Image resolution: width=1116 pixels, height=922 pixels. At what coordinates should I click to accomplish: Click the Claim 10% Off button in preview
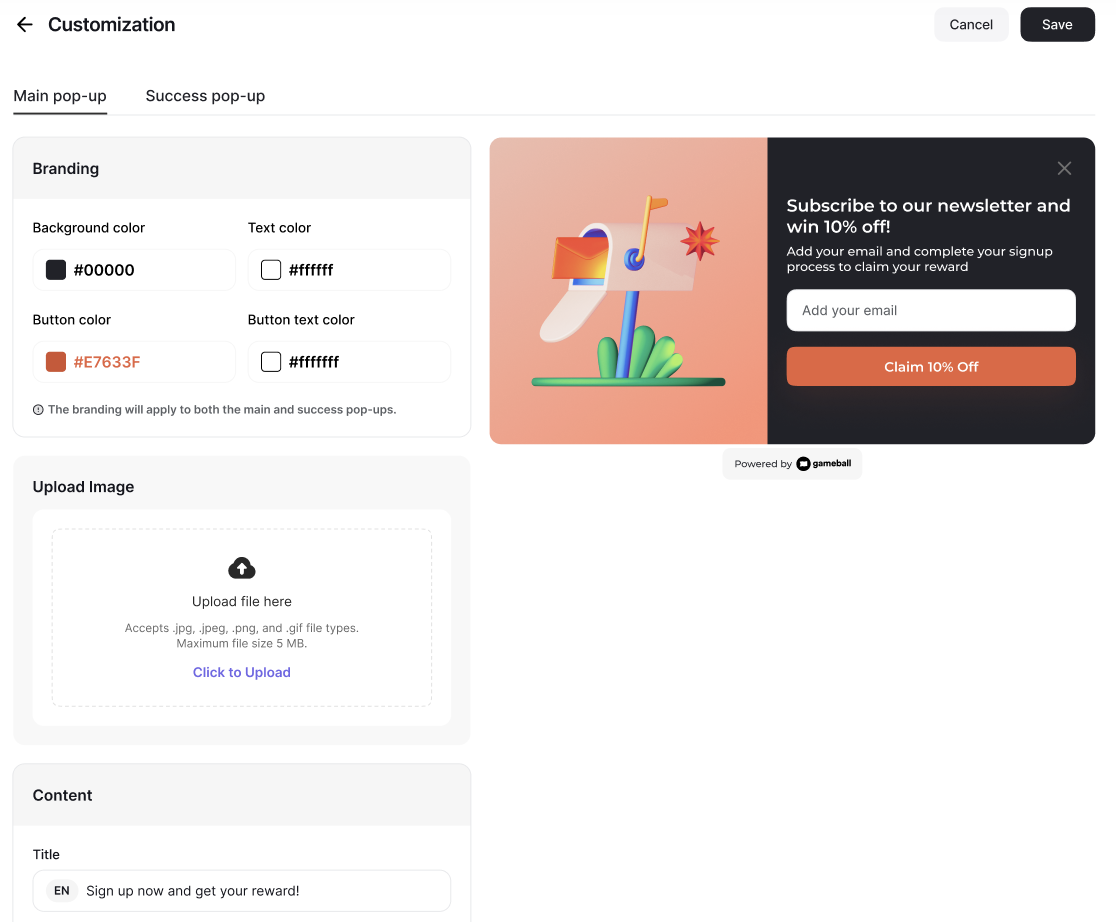tap(931, 366)
